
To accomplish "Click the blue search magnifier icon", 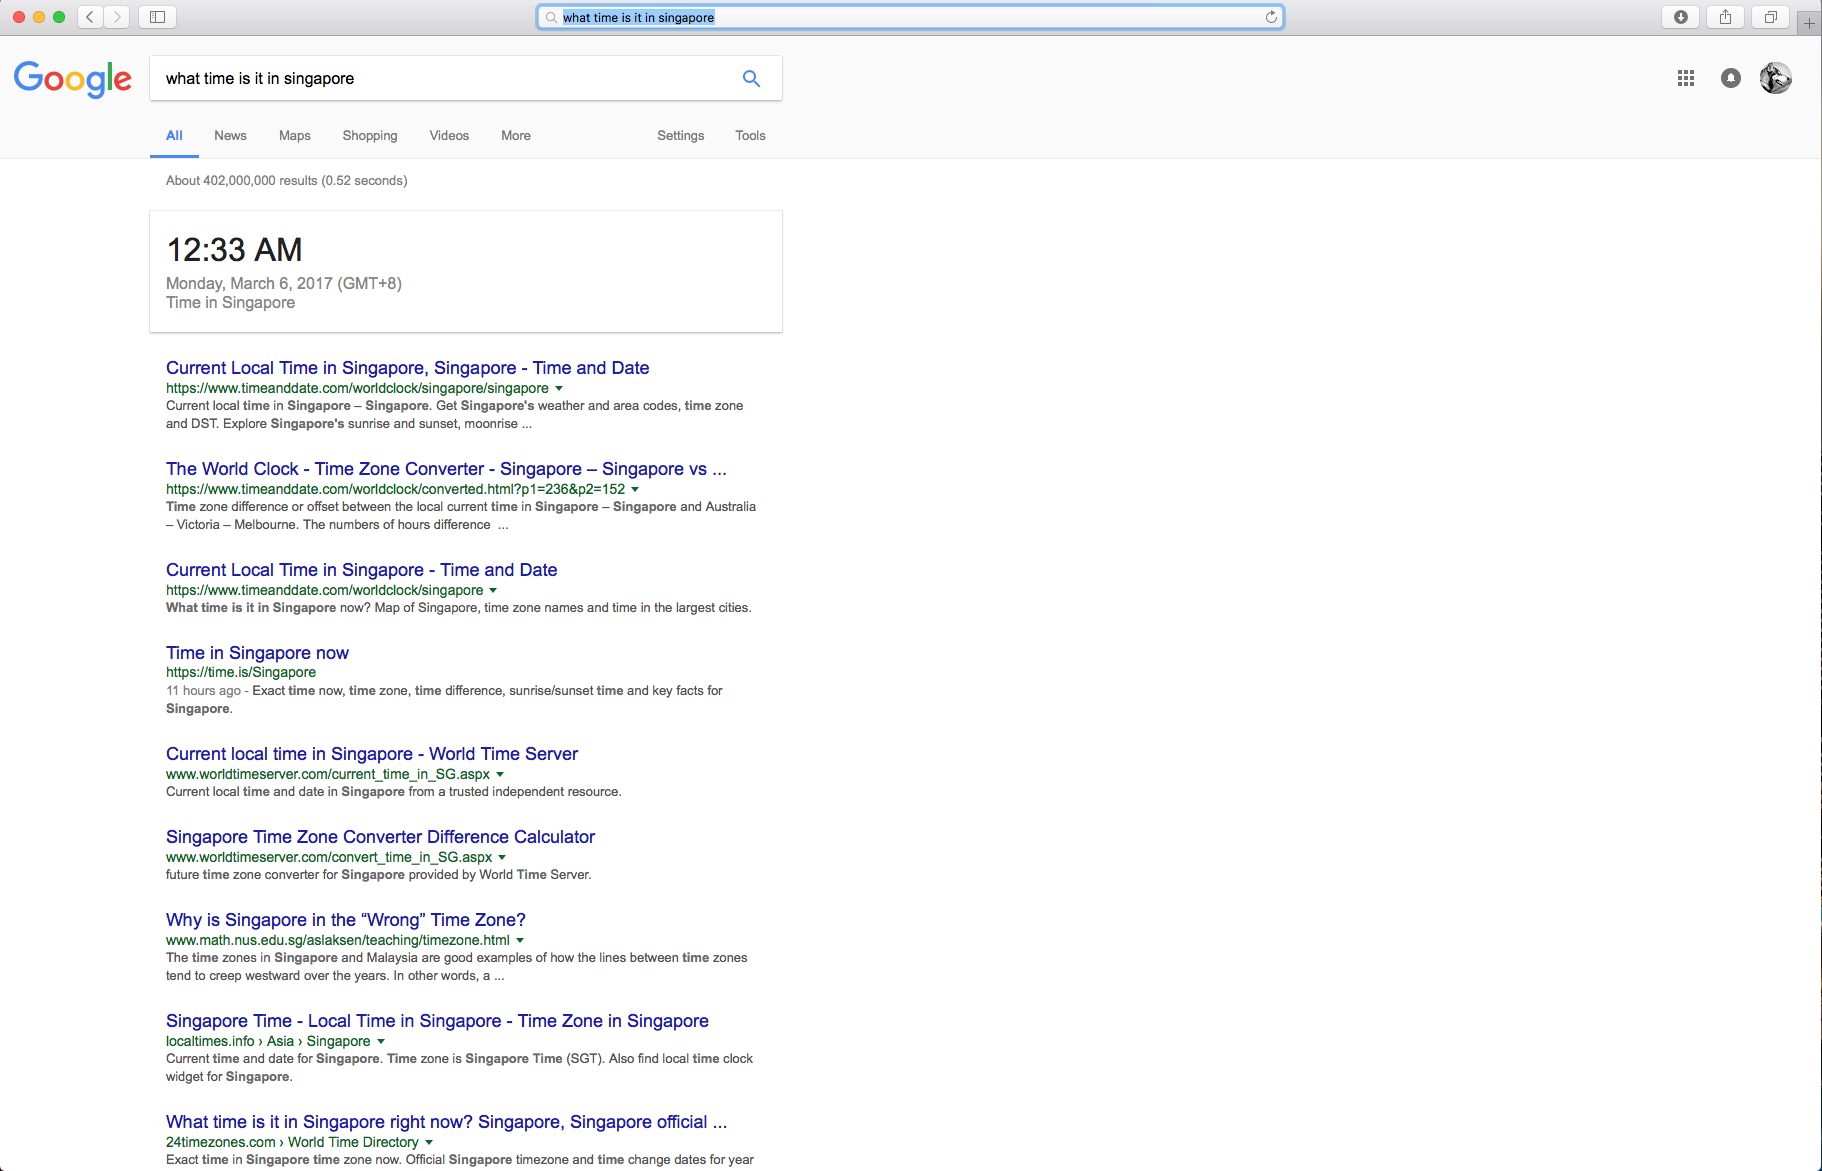I will pyautogui.click(x=751, y=78).
